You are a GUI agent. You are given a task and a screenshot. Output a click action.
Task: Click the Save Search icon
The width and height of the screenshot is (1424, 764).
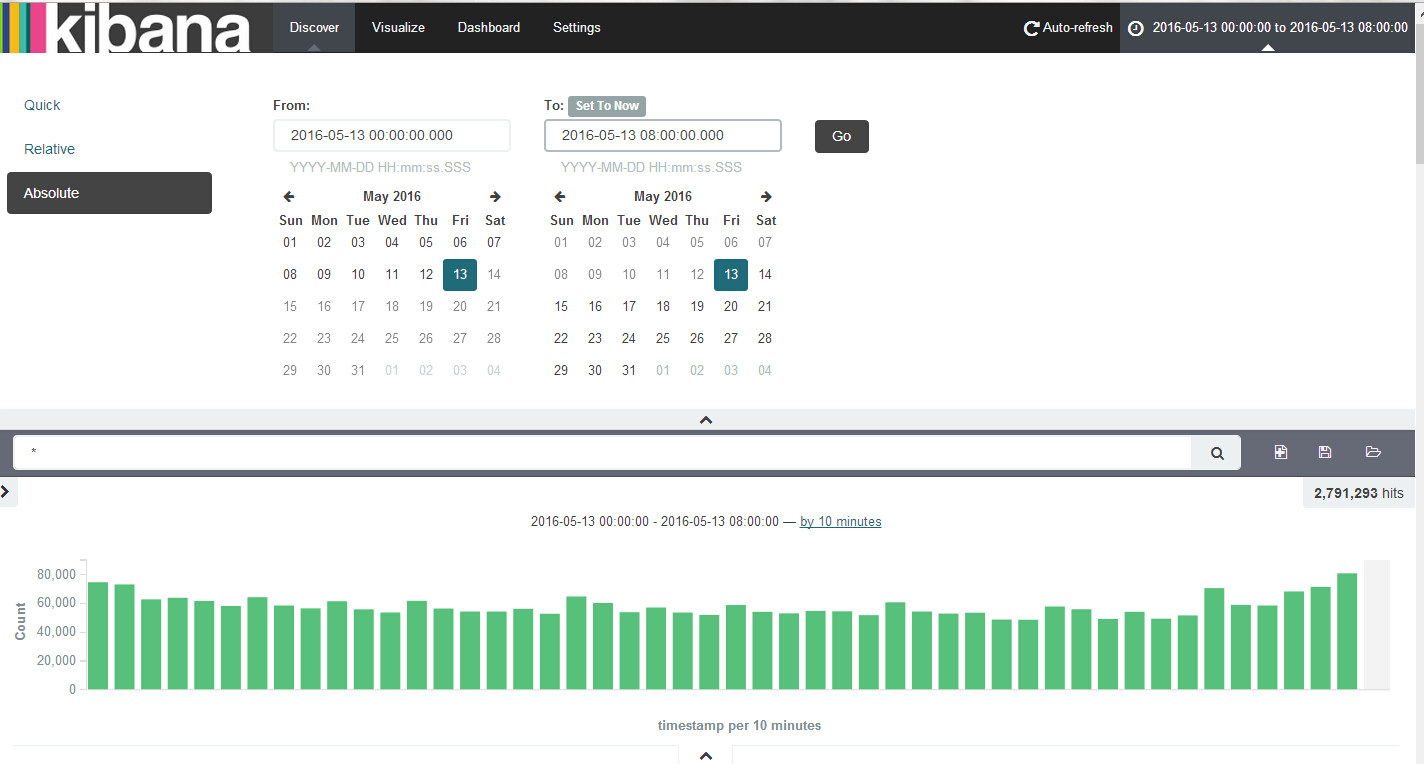(x=1325, y=452)
